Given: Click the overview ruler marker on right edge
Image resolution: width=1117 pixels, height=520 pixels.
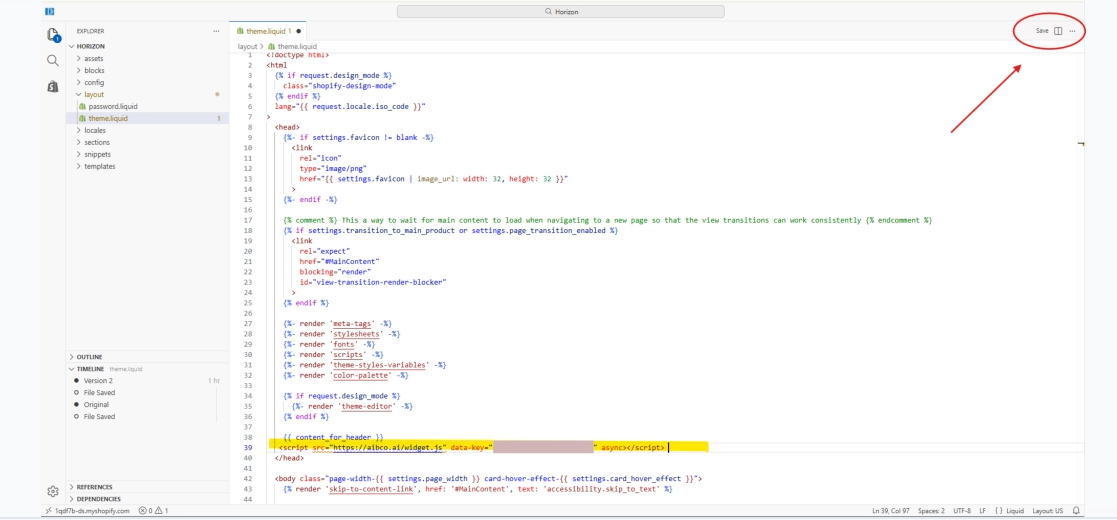Looking at the screenshot, I should 1081,145.
